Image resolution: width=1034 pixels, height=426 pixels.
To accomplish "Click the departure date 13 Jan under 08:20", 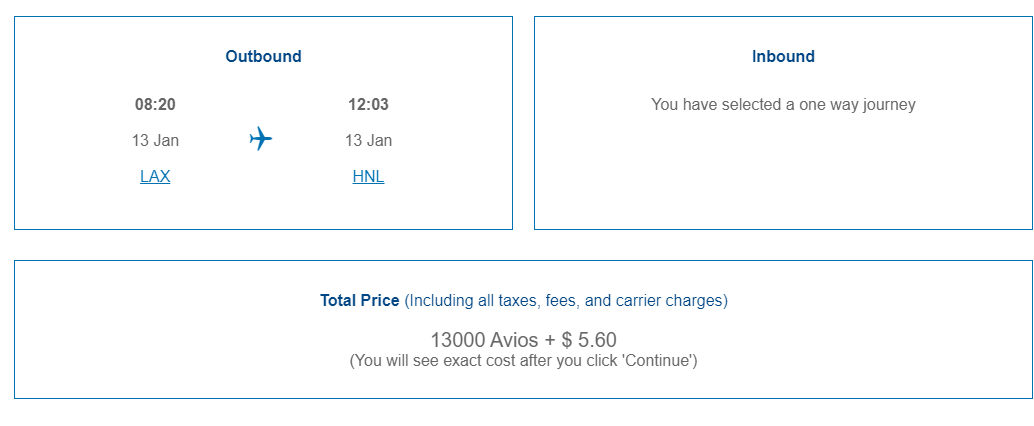I will coord(155,140).
